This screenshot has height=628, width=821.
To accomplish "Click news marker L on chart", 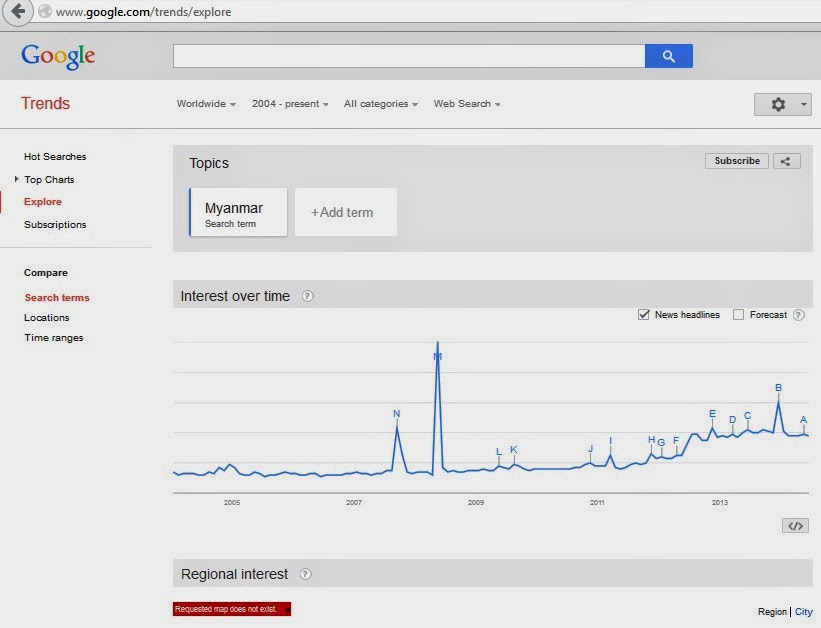I will coord(499,451).
